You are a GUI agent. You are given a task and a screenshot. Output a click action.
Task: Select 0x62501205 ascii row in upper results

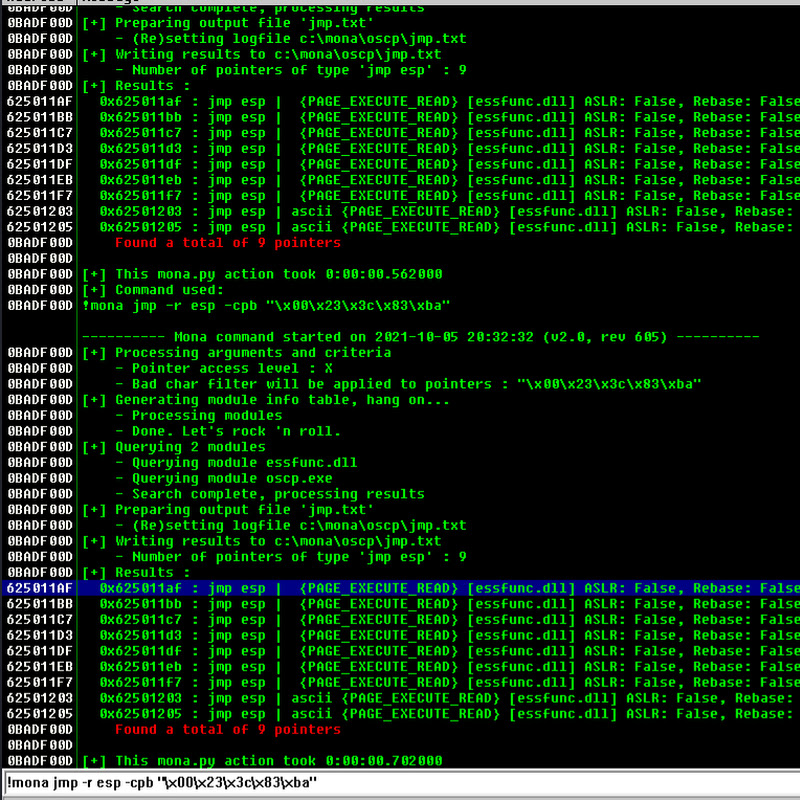(x=400, y=227)
